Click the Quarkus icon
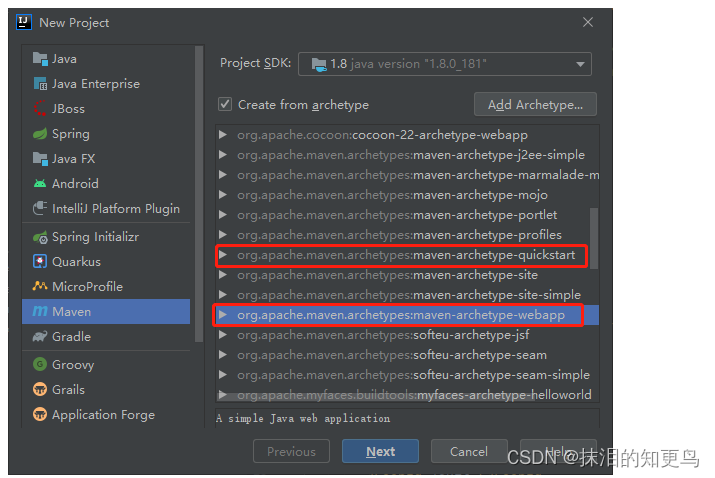The image size is (715, 478). [40, 261]
